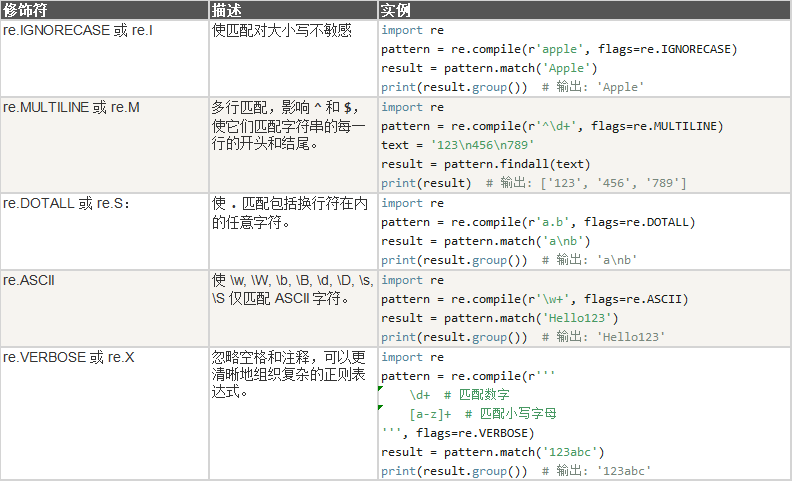This screenshot has height=481, width=792.
Task: Select the re.VERBOSE 或 re.X cell
Action: [105, 413]
